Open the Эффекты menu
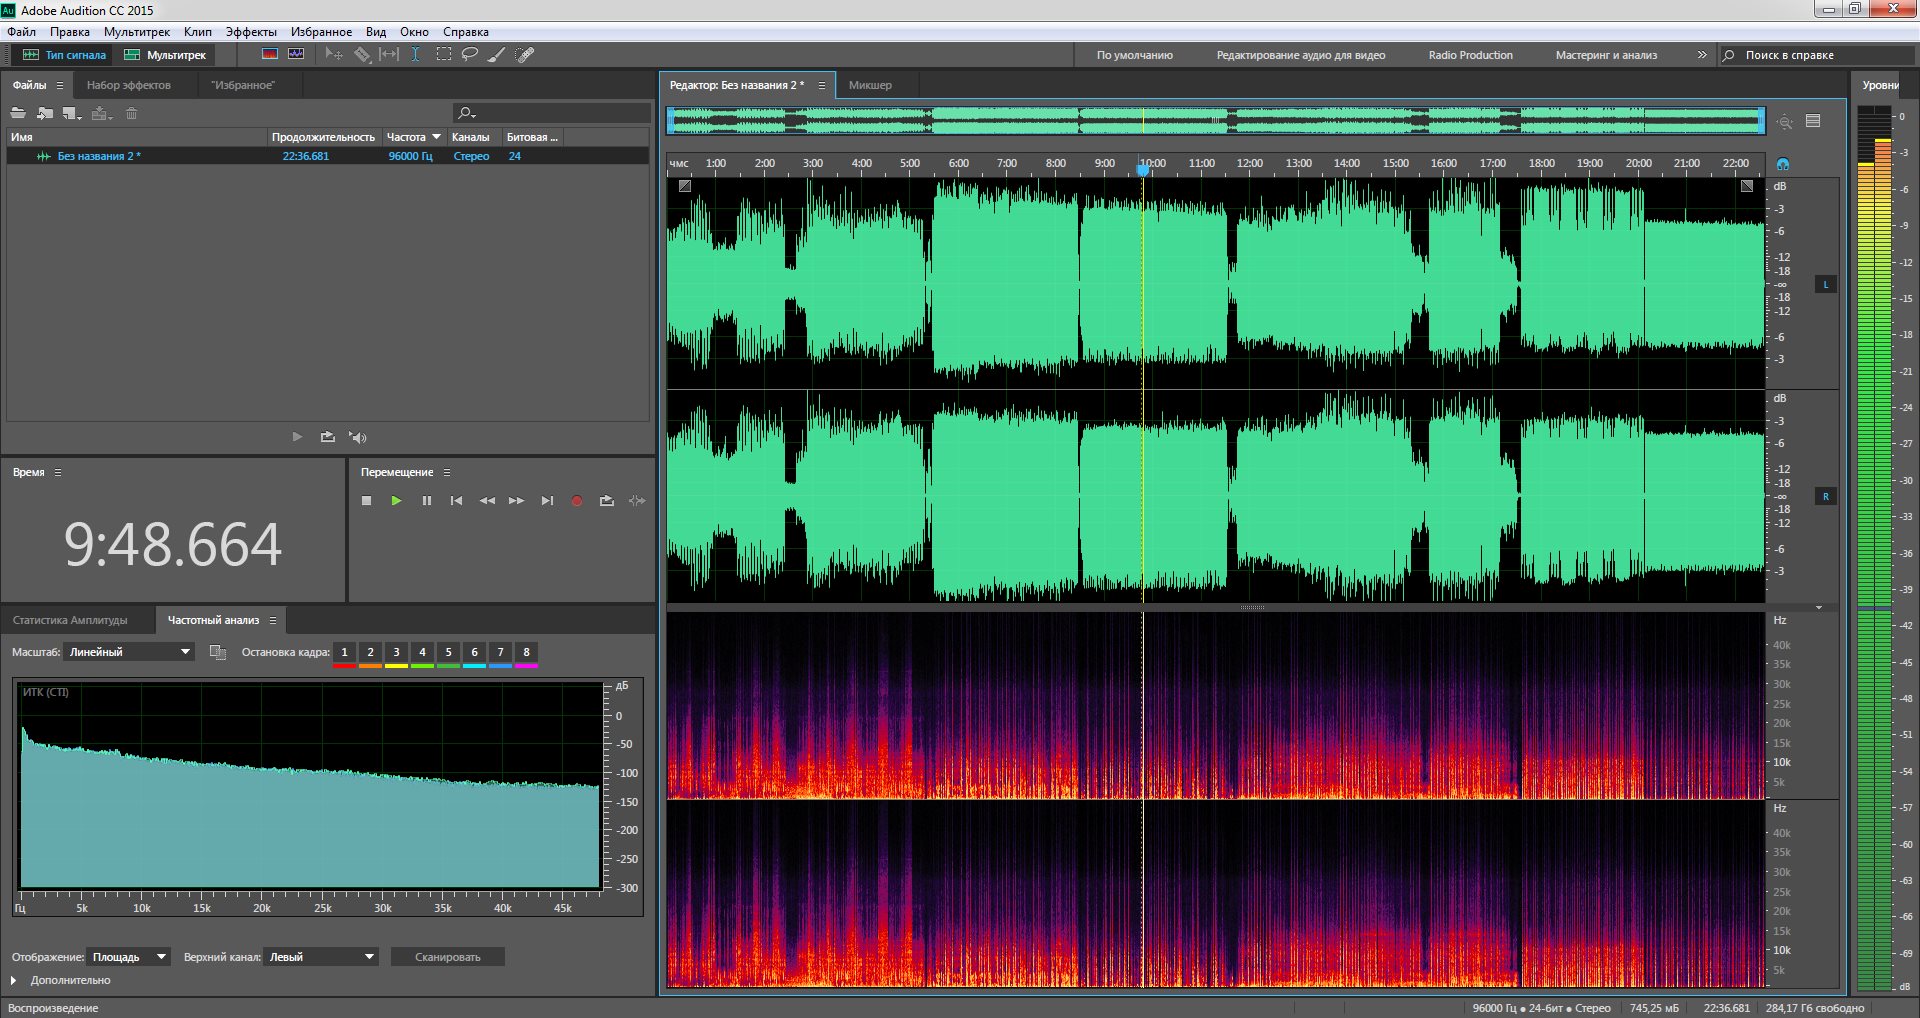 [x=250, y=32]
